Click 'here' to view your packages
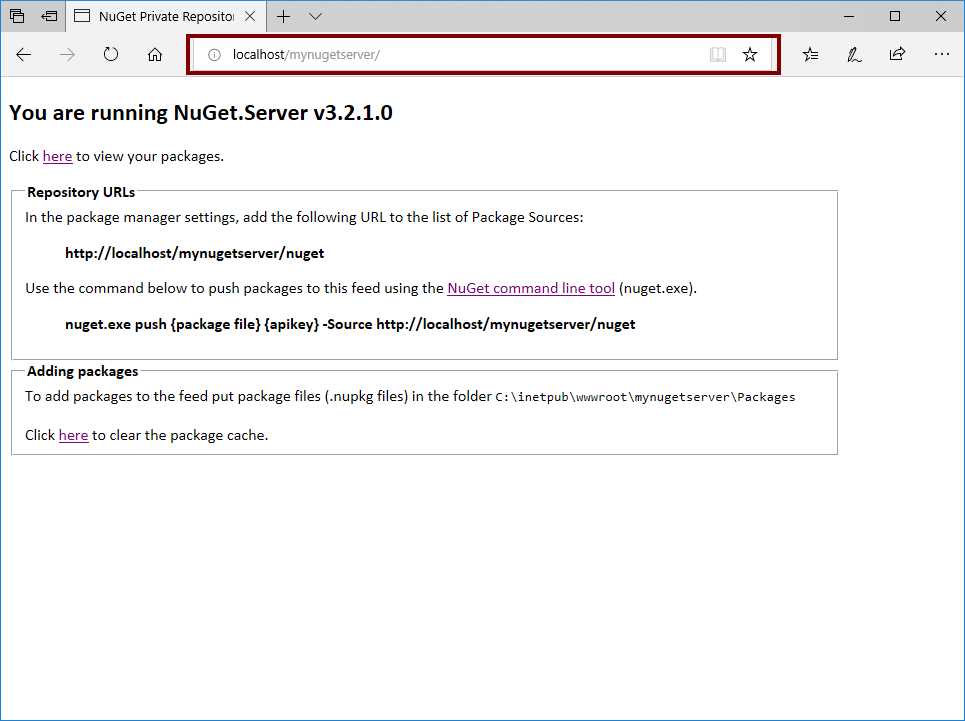Screen dimensions: 965x721 tap(57, 156)
